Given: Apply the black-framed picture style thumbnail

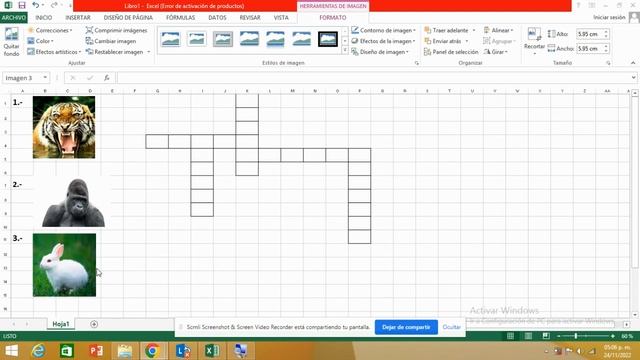Looking at the screenshot, I should click(328, 39).
